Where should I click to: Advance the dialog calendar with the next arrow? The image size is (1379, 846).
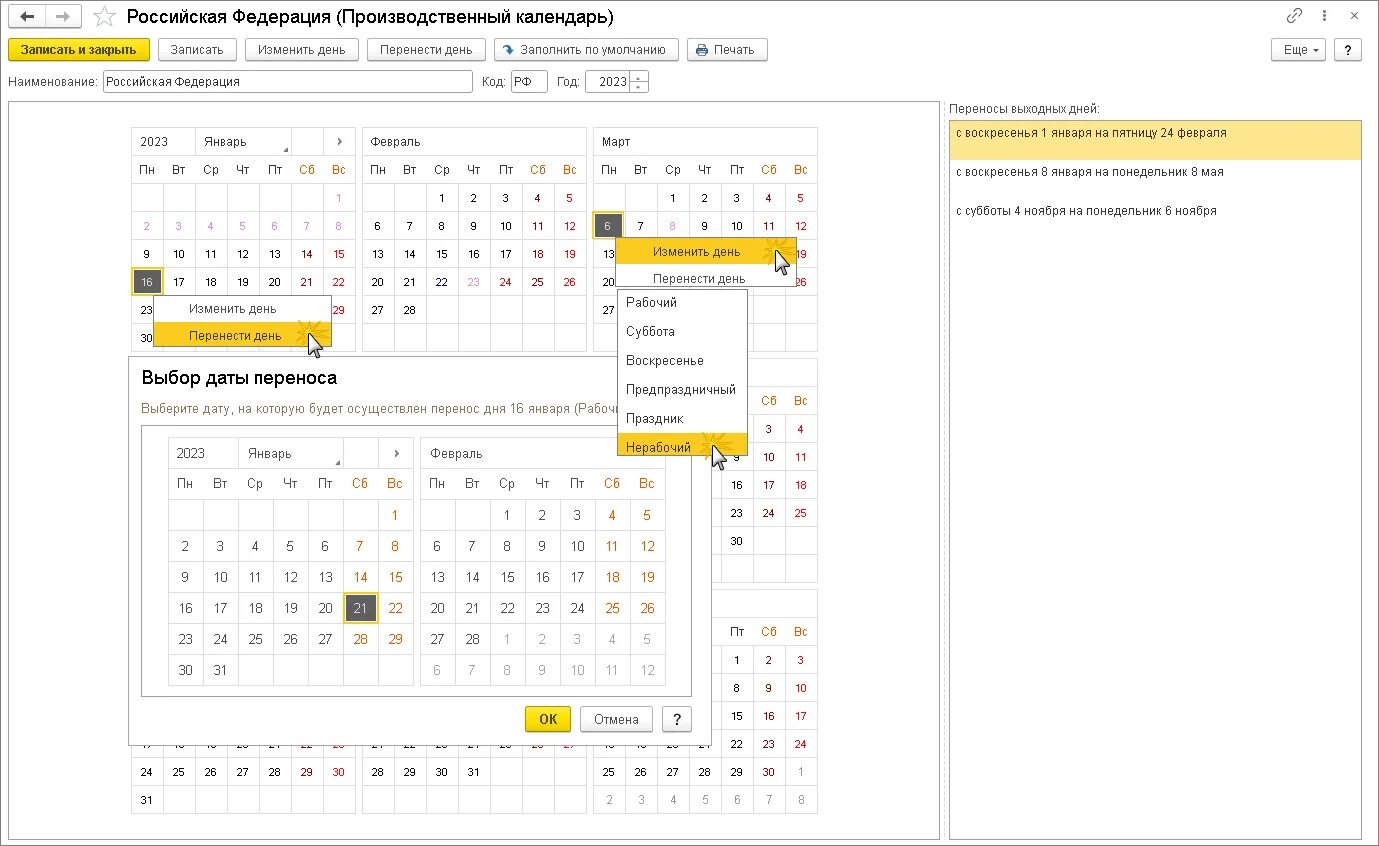pyautogui.click(x=396, y=453)
